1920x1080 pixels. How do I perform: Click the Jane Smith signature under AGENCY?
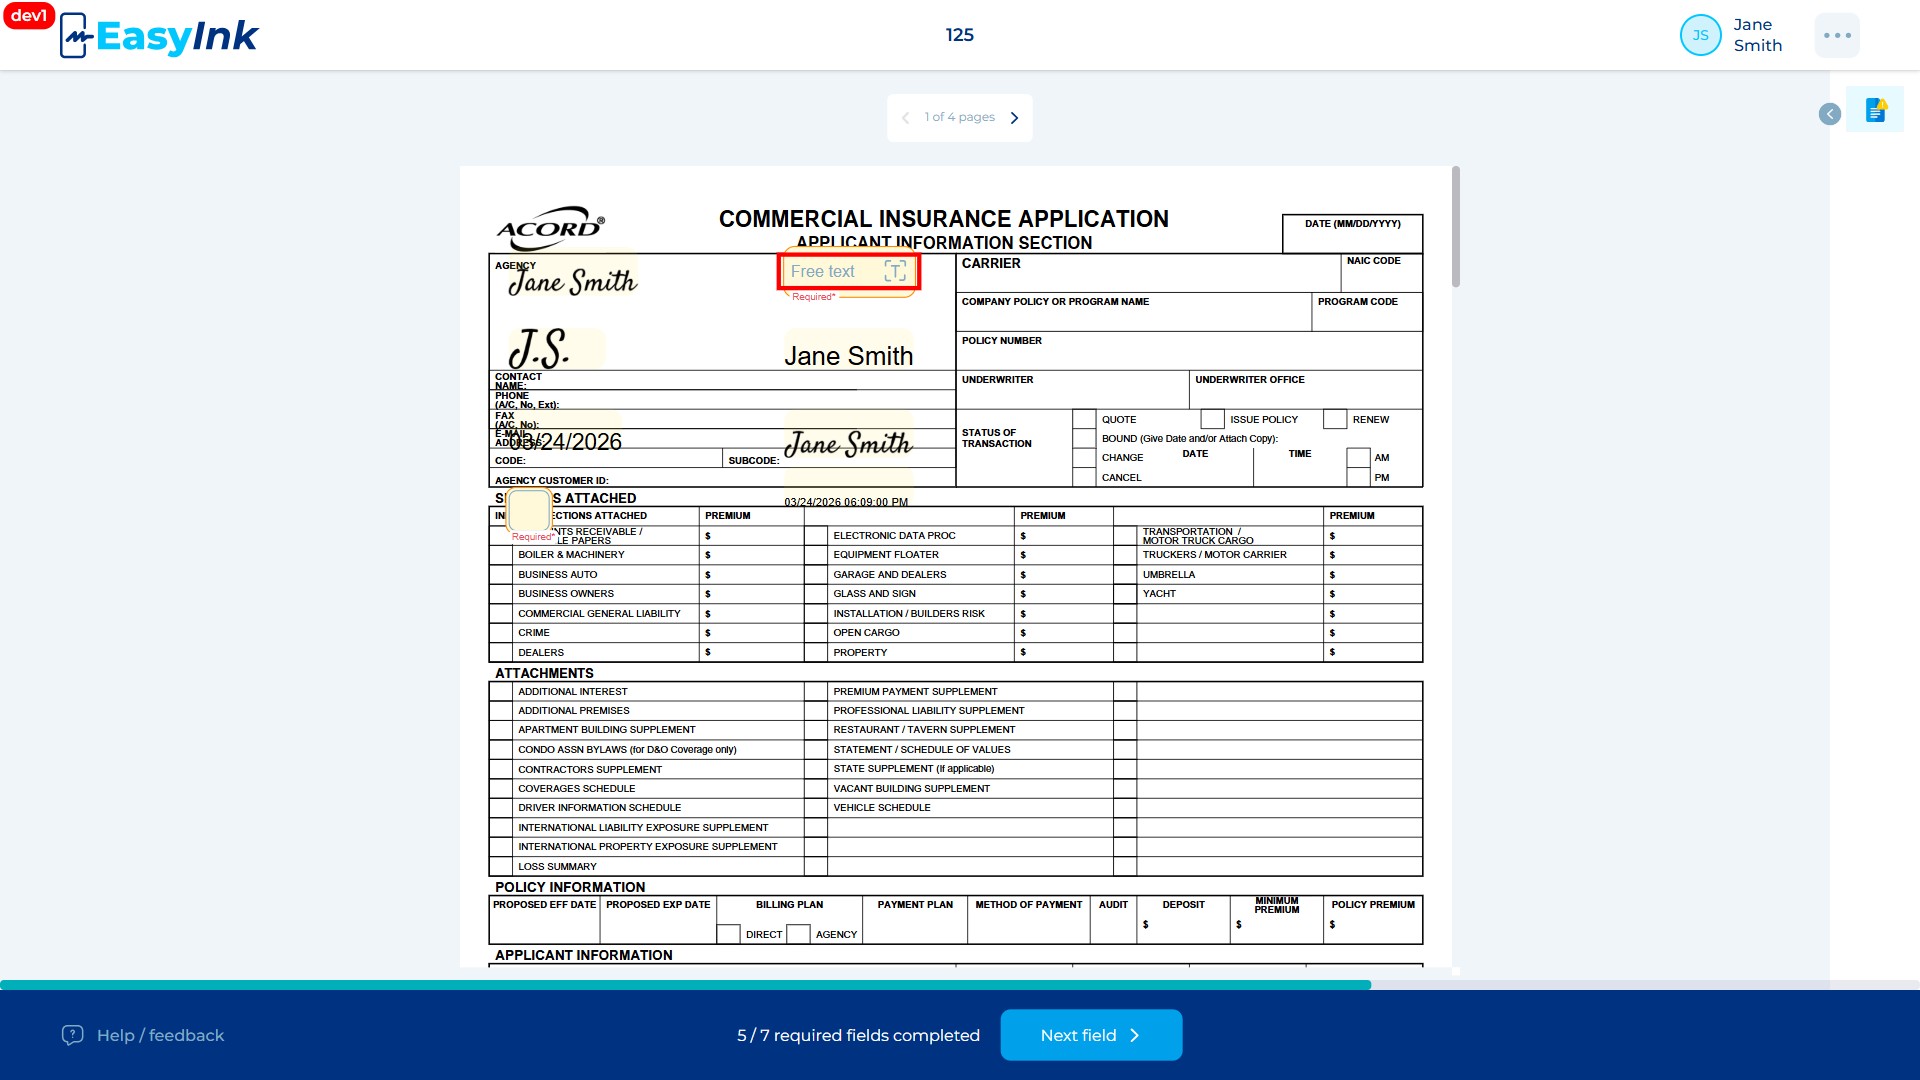tap(572, 282)
